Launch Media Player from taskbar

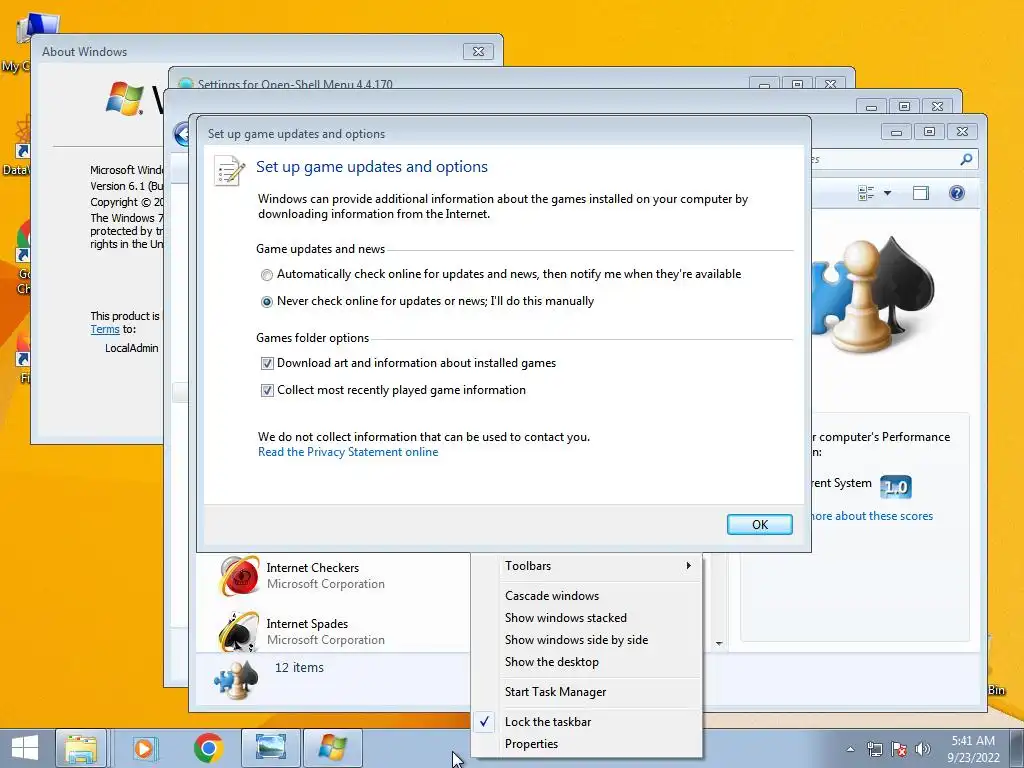tap(144, 748)
